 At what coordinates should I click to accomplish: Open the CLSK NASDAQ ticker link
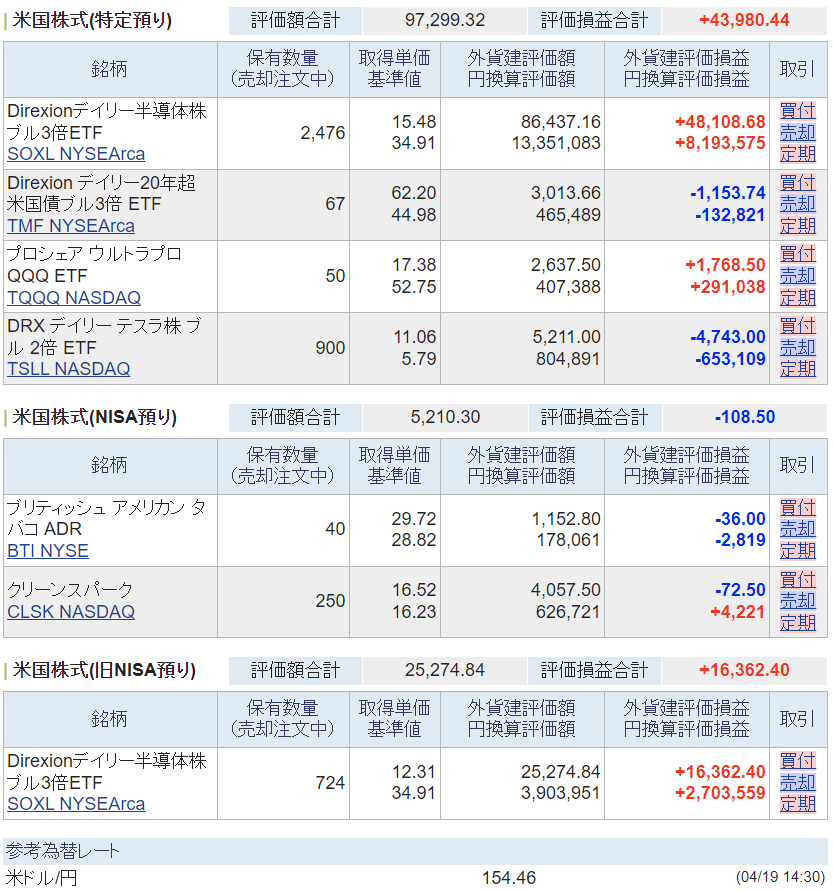[71, 612]
